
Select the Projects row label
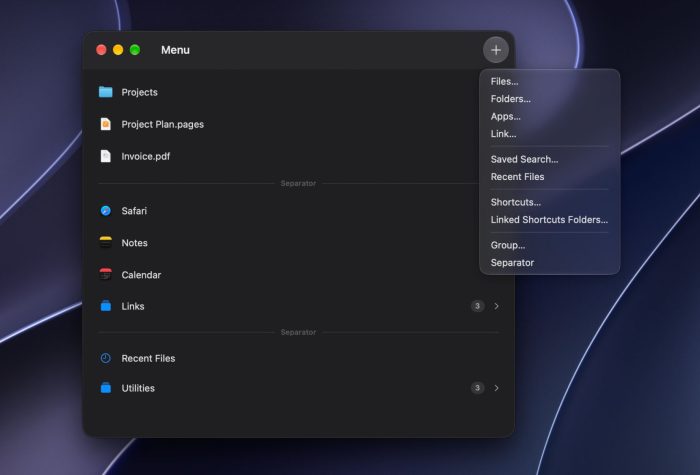[139, 92]
